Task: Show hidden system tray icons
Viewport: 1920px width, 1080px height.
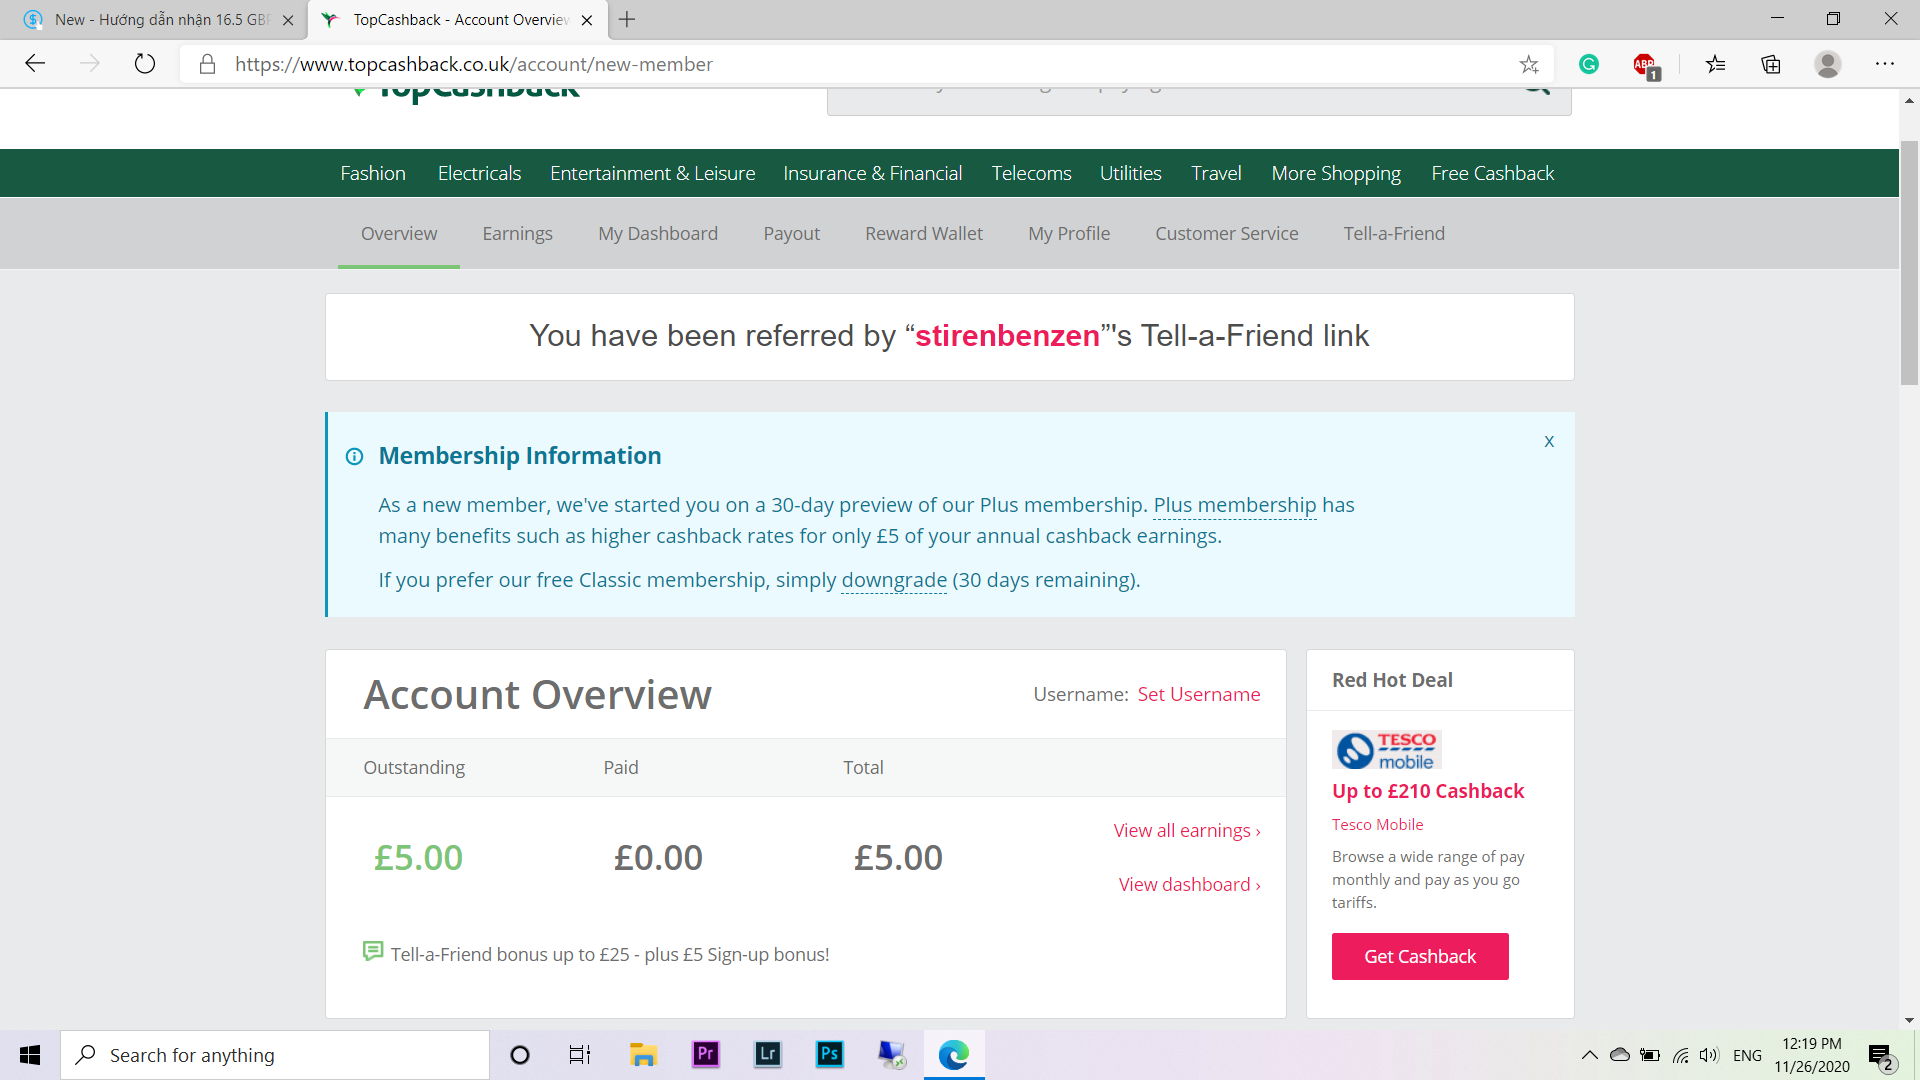Action: pyautogui.click(x=1590, y=1055)
